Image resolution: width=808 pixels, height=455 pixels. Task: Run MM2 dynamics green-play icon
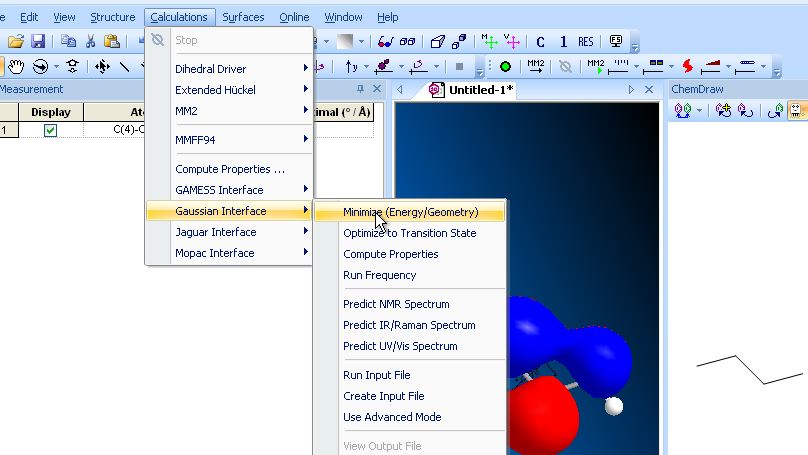[x=595, y=66]
